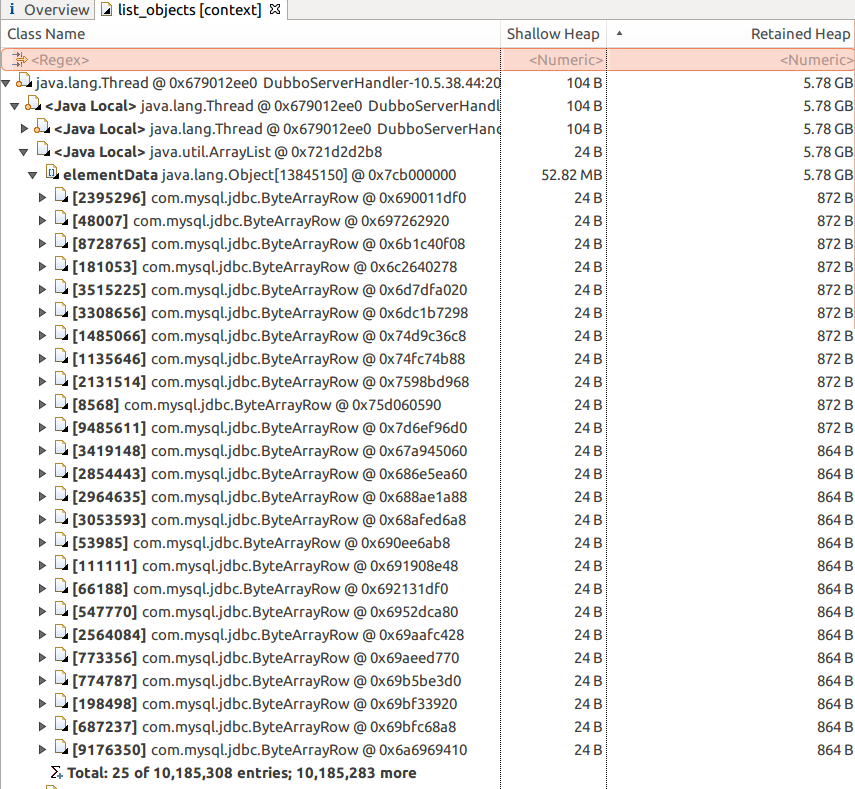Select the list_objects [context] tab
The width and height of the screenshot is (855, 789).
pos(180,10)
